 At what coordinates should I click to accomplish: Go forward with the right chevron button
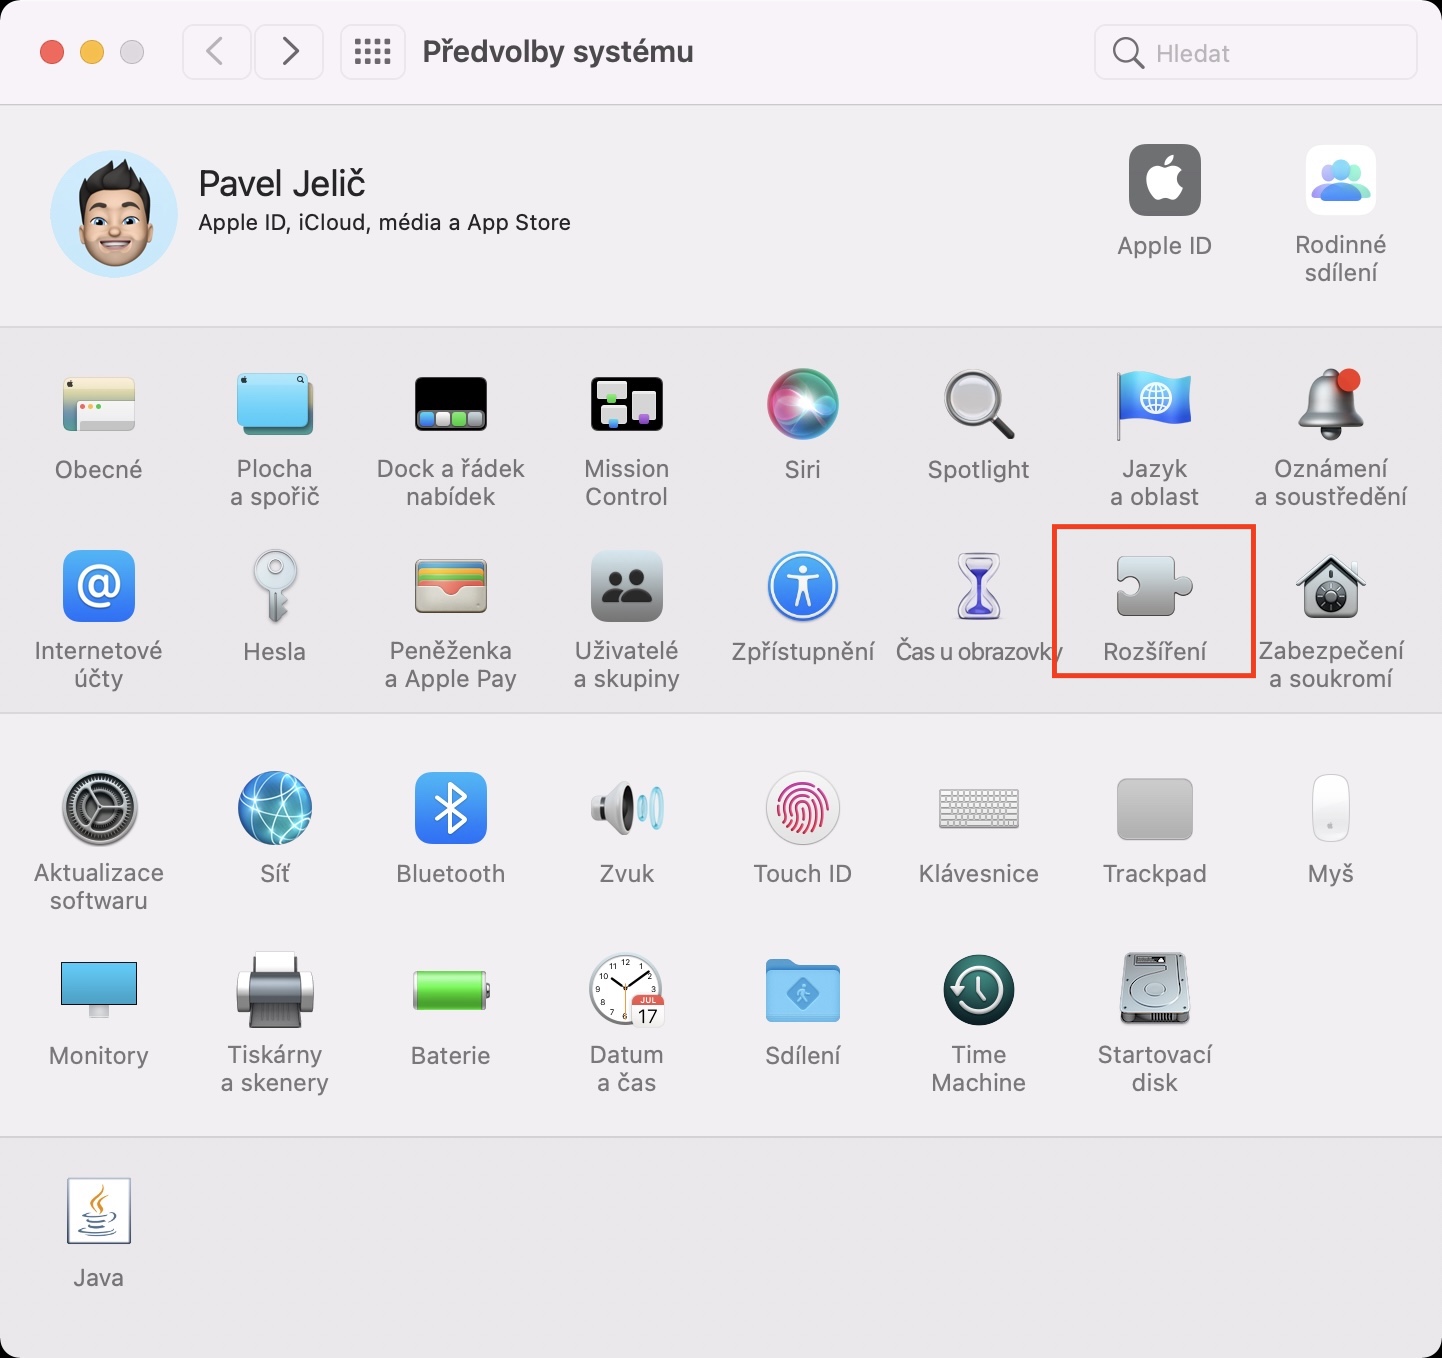pyautogui.click(x=289, y=52)
